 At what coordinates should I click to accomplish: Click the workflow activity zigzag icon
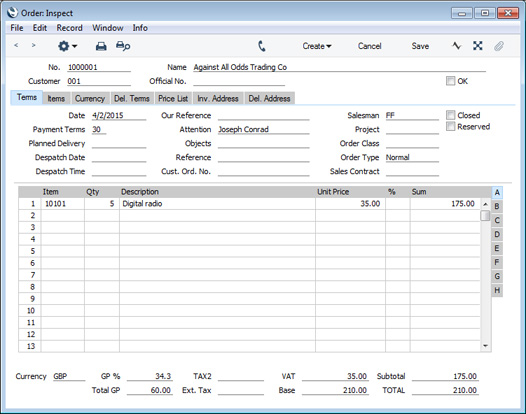point(456,46)
